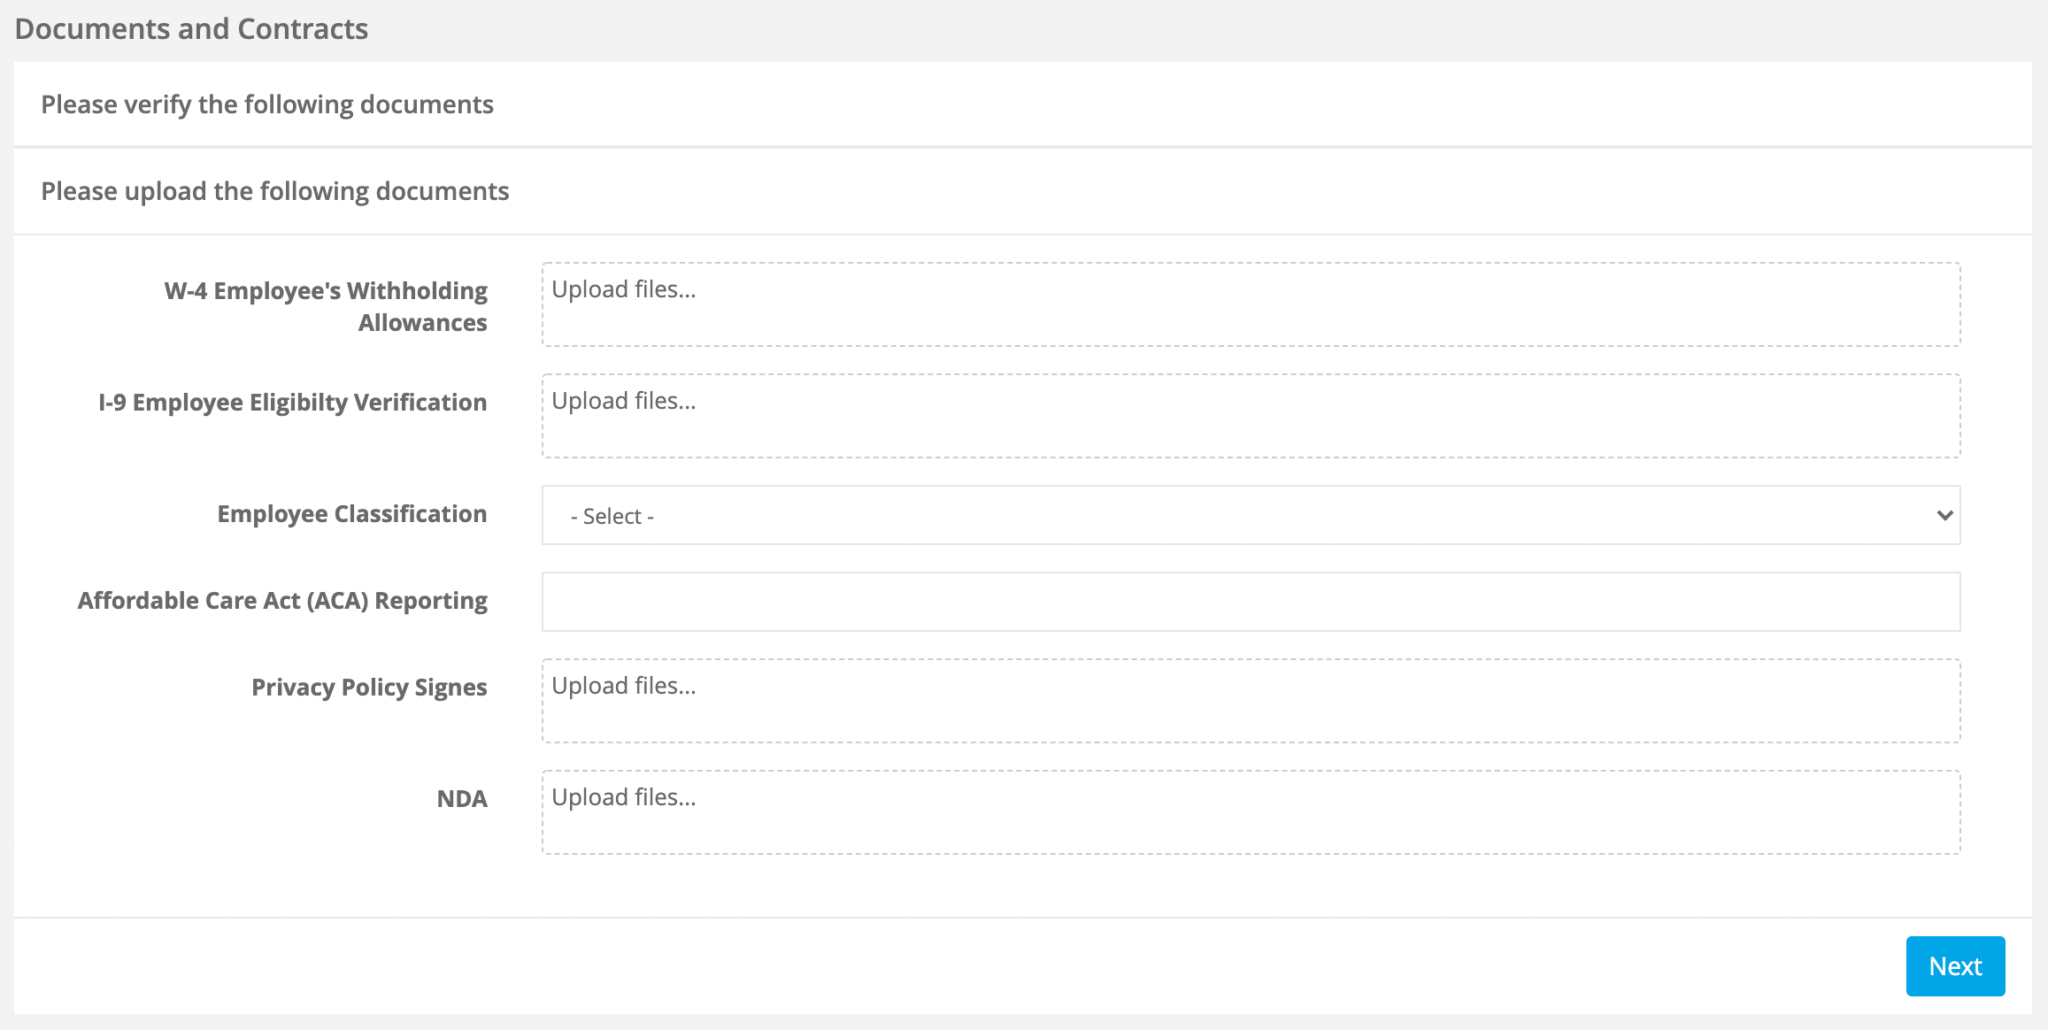Expand the 'Please verify the following documents' section
The image size is (2048, 1030).
pos(267,104)
